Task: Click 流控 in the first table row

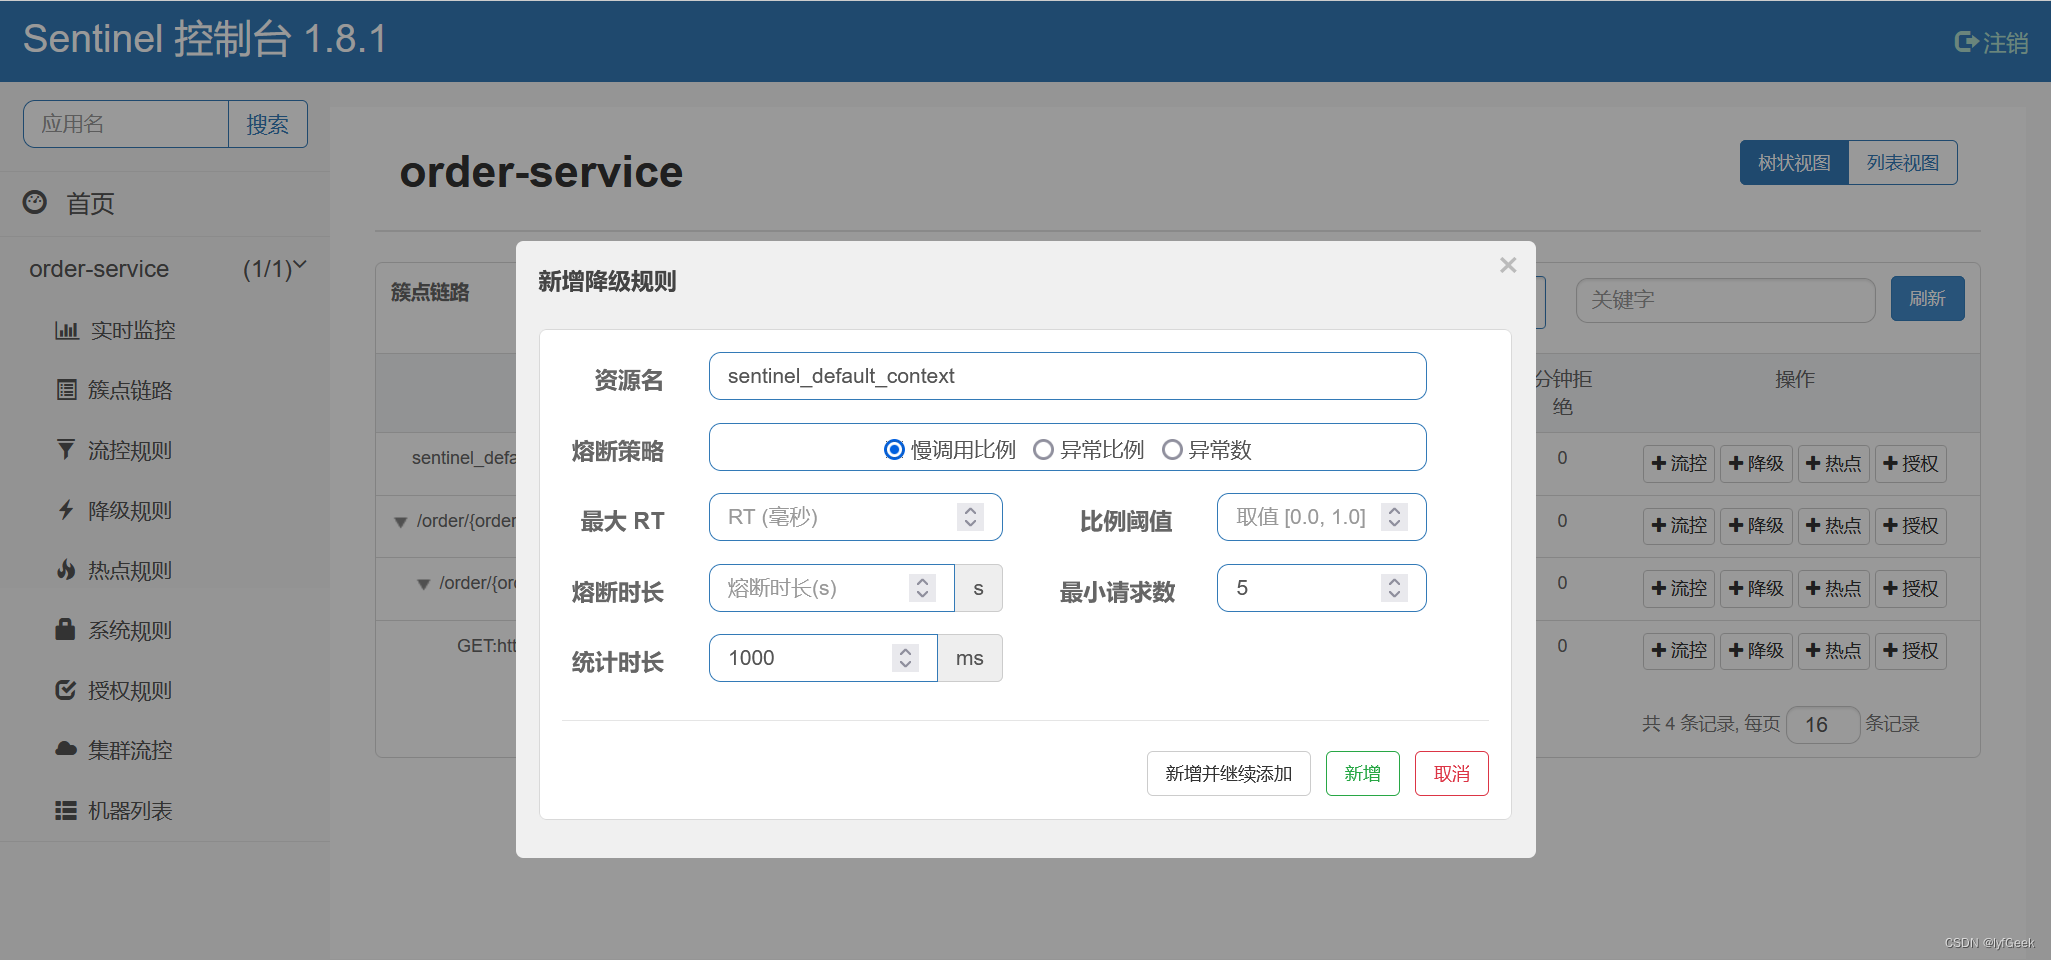Action: tap(1679, 464)
